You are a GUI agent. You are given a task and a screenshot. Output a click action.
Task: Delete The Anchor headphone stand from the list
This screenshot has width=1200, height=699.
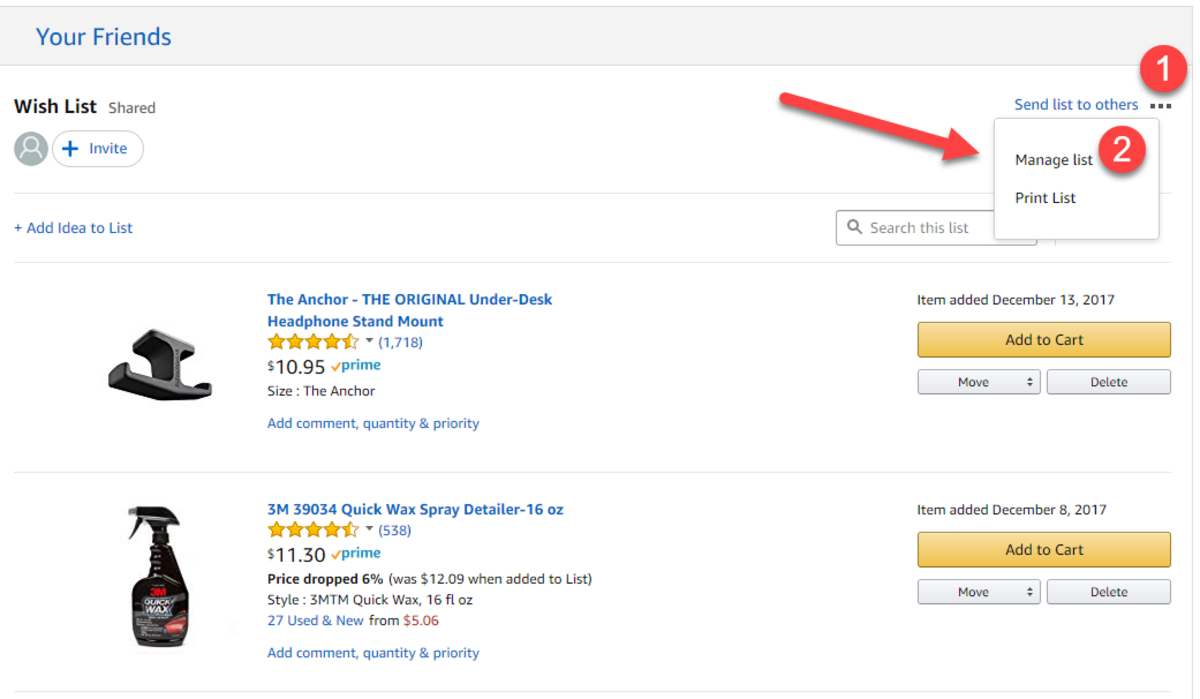tap(1108, 381)
